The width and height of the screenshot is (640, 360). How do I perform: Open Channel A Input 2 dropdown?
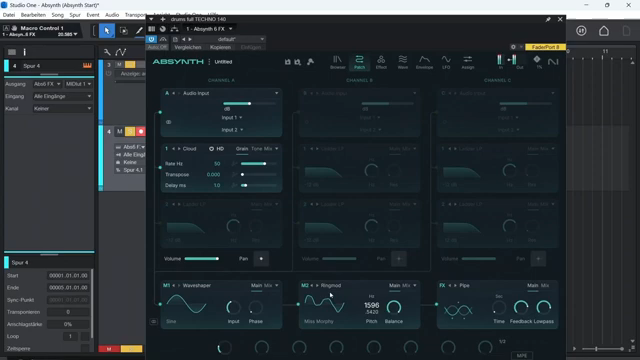(232, 130)
